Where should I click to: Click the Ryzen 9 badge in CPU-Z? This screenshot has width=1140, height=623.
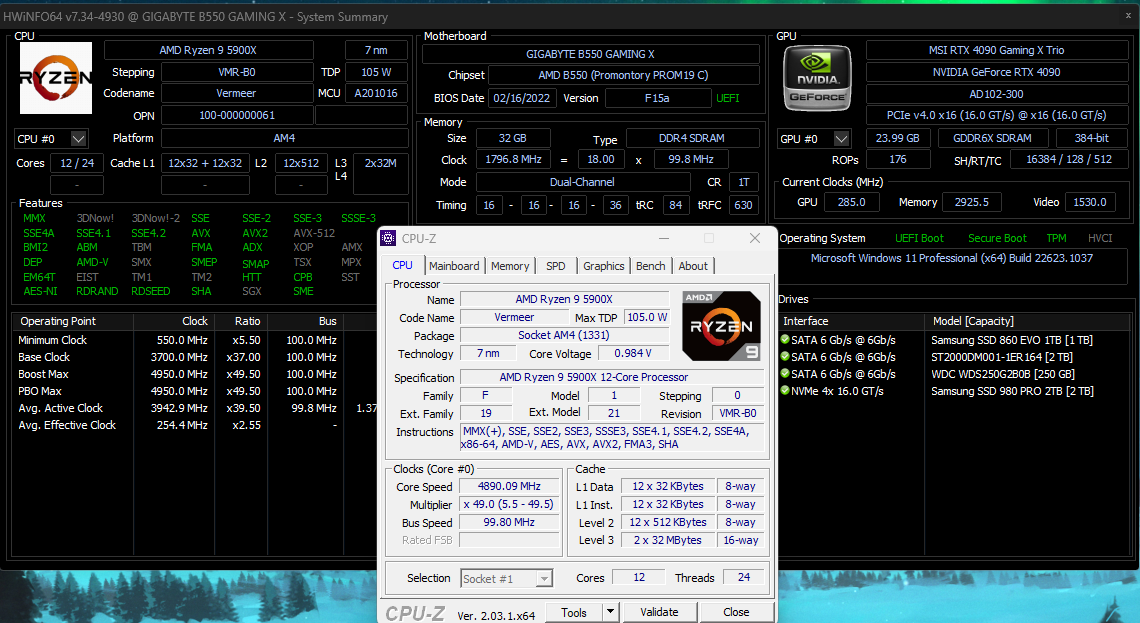point(721,325)
